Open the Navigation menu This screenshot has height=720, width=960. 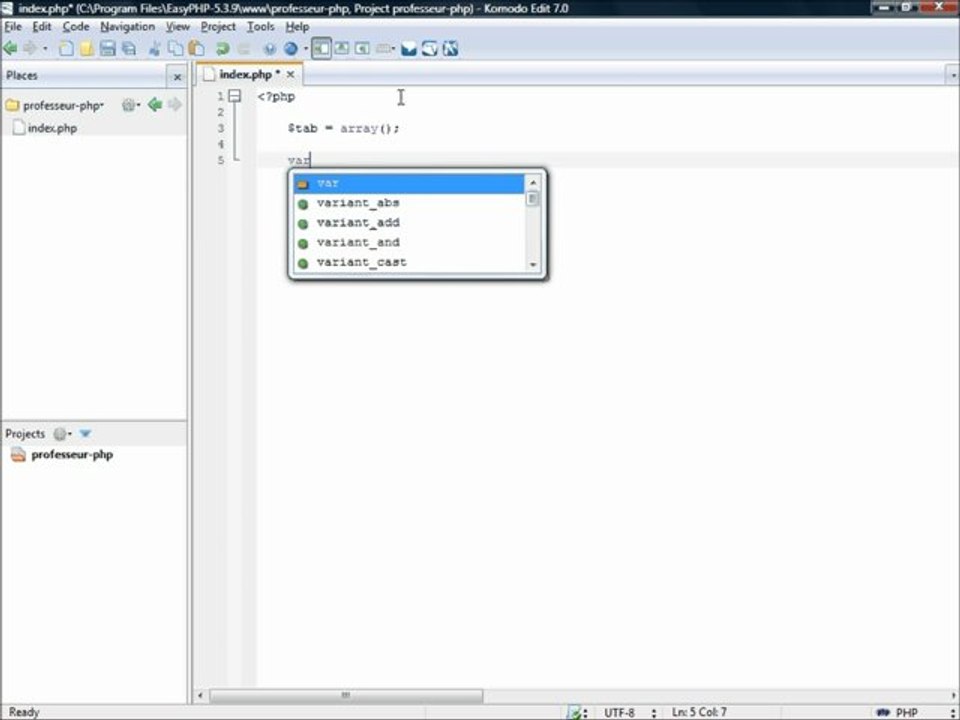127,26
